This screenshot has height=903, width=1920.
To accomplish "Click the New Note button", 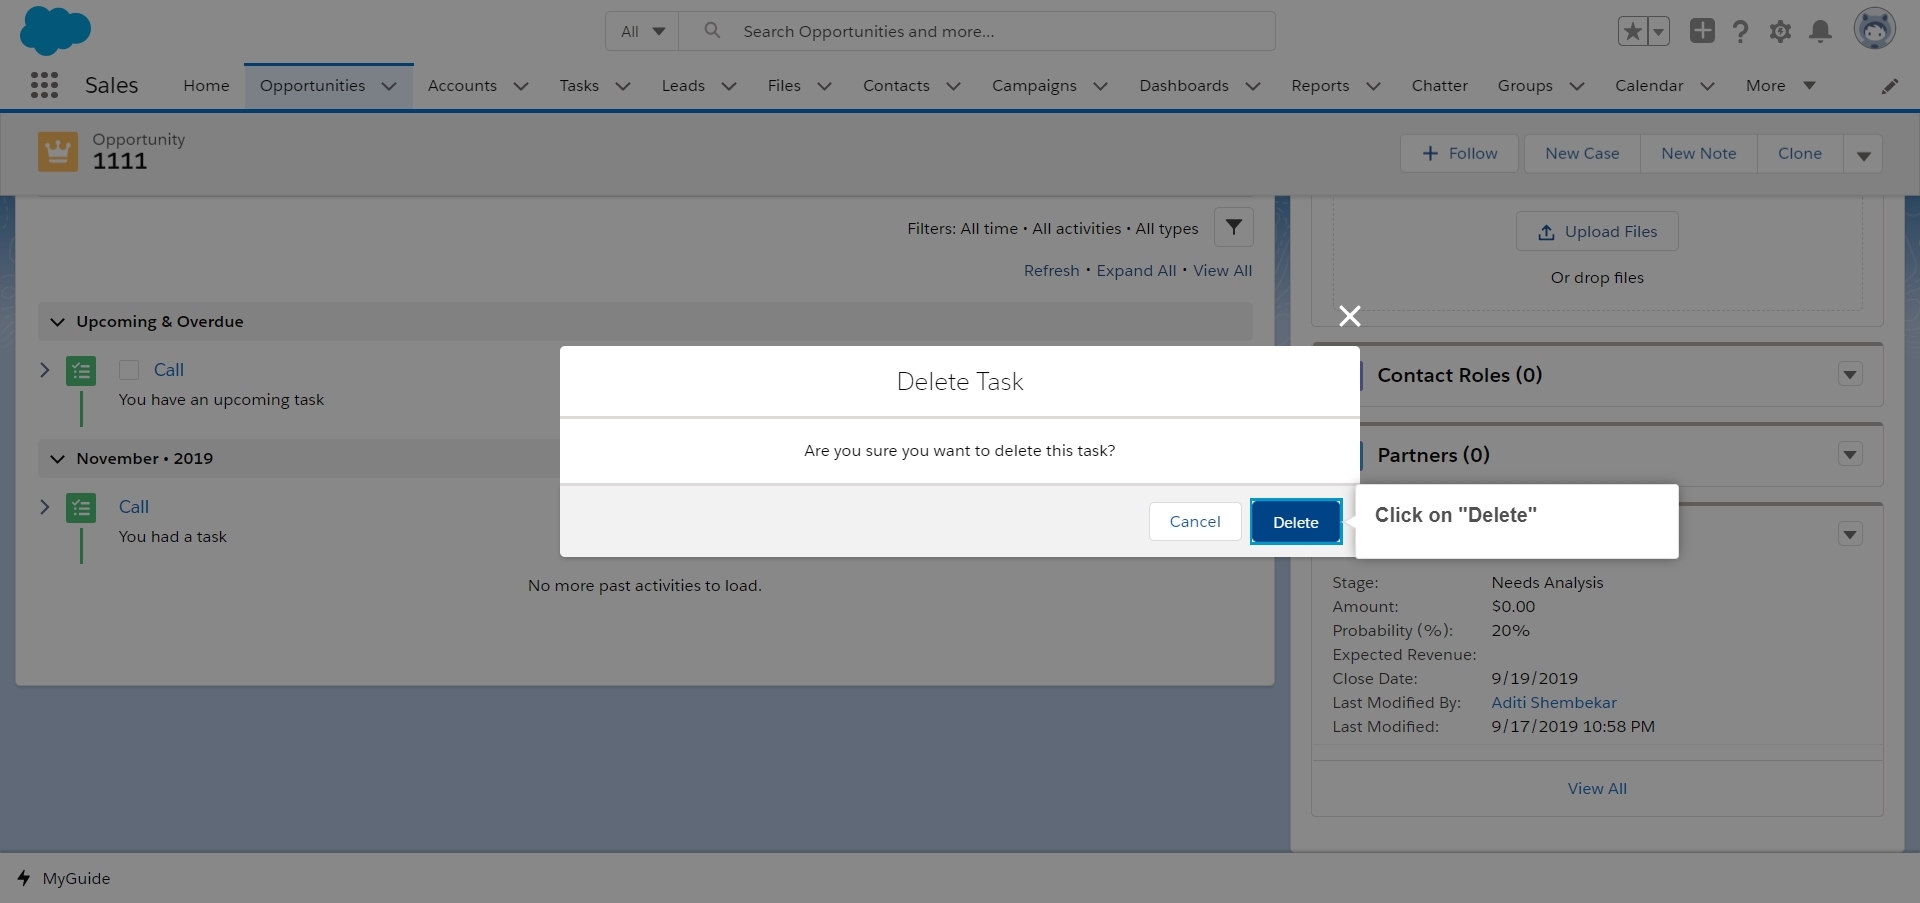I will 1698,154.
